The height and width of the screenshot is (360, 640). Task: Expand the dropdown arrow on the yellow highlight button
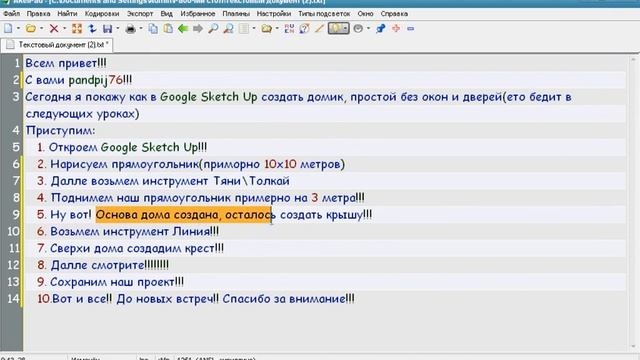pyautogui.click(x=346, y=29)
